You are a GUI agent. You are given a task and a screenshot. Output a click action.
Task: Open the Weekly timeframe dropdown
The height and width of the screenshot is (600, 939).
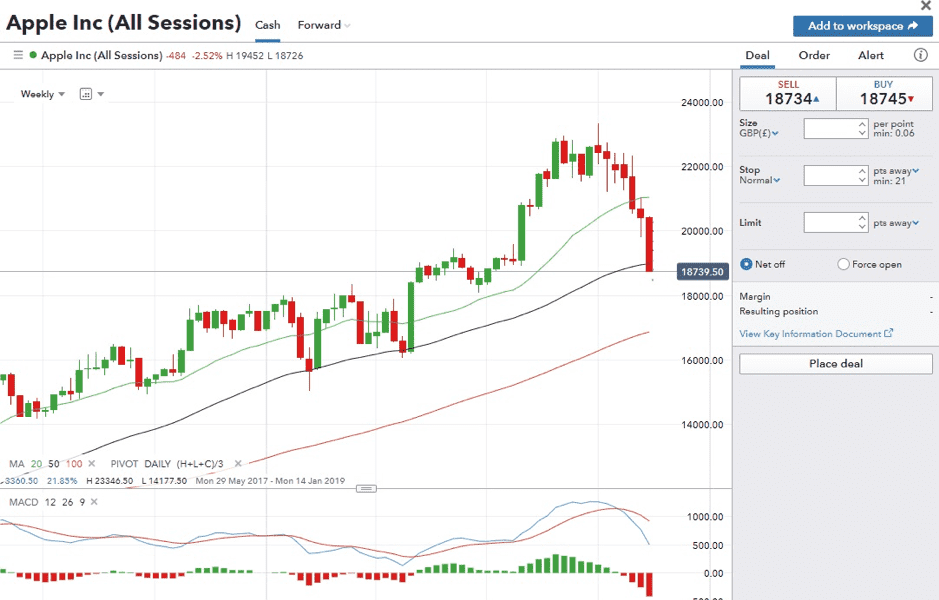[43, 94]
